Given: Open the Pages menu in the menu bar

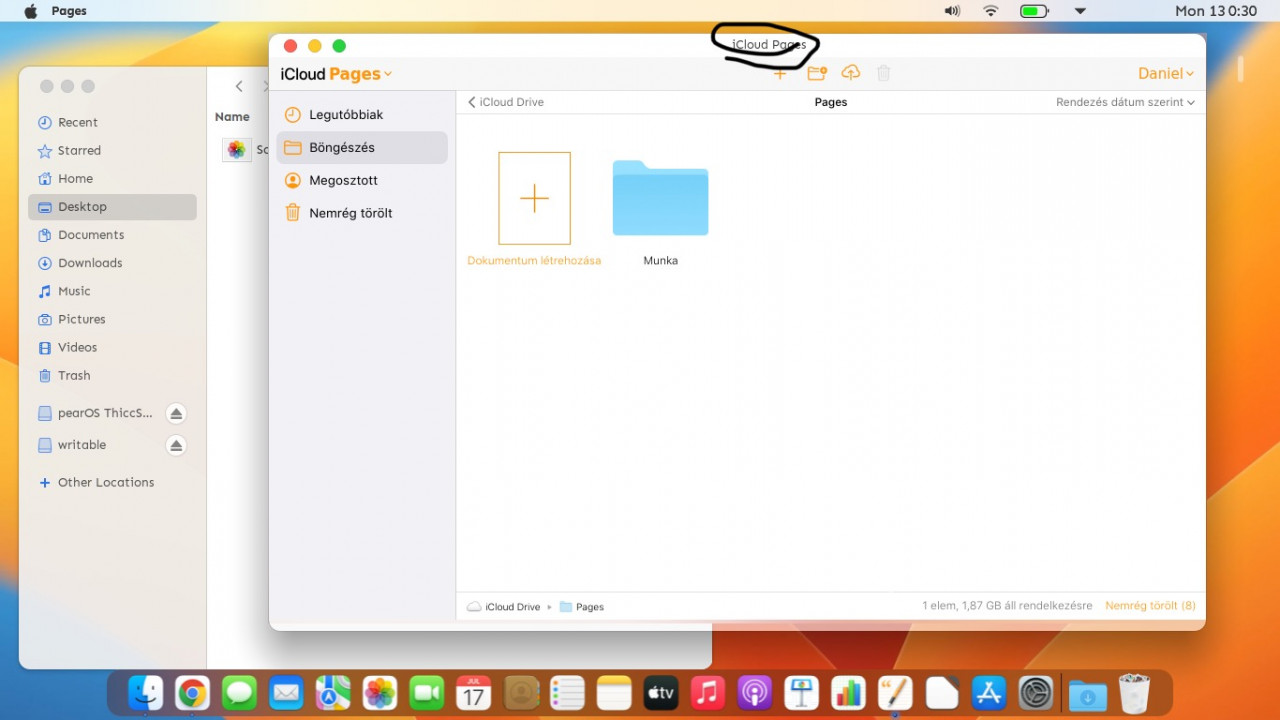Looking at the screenshot, I should pos(69,11).
